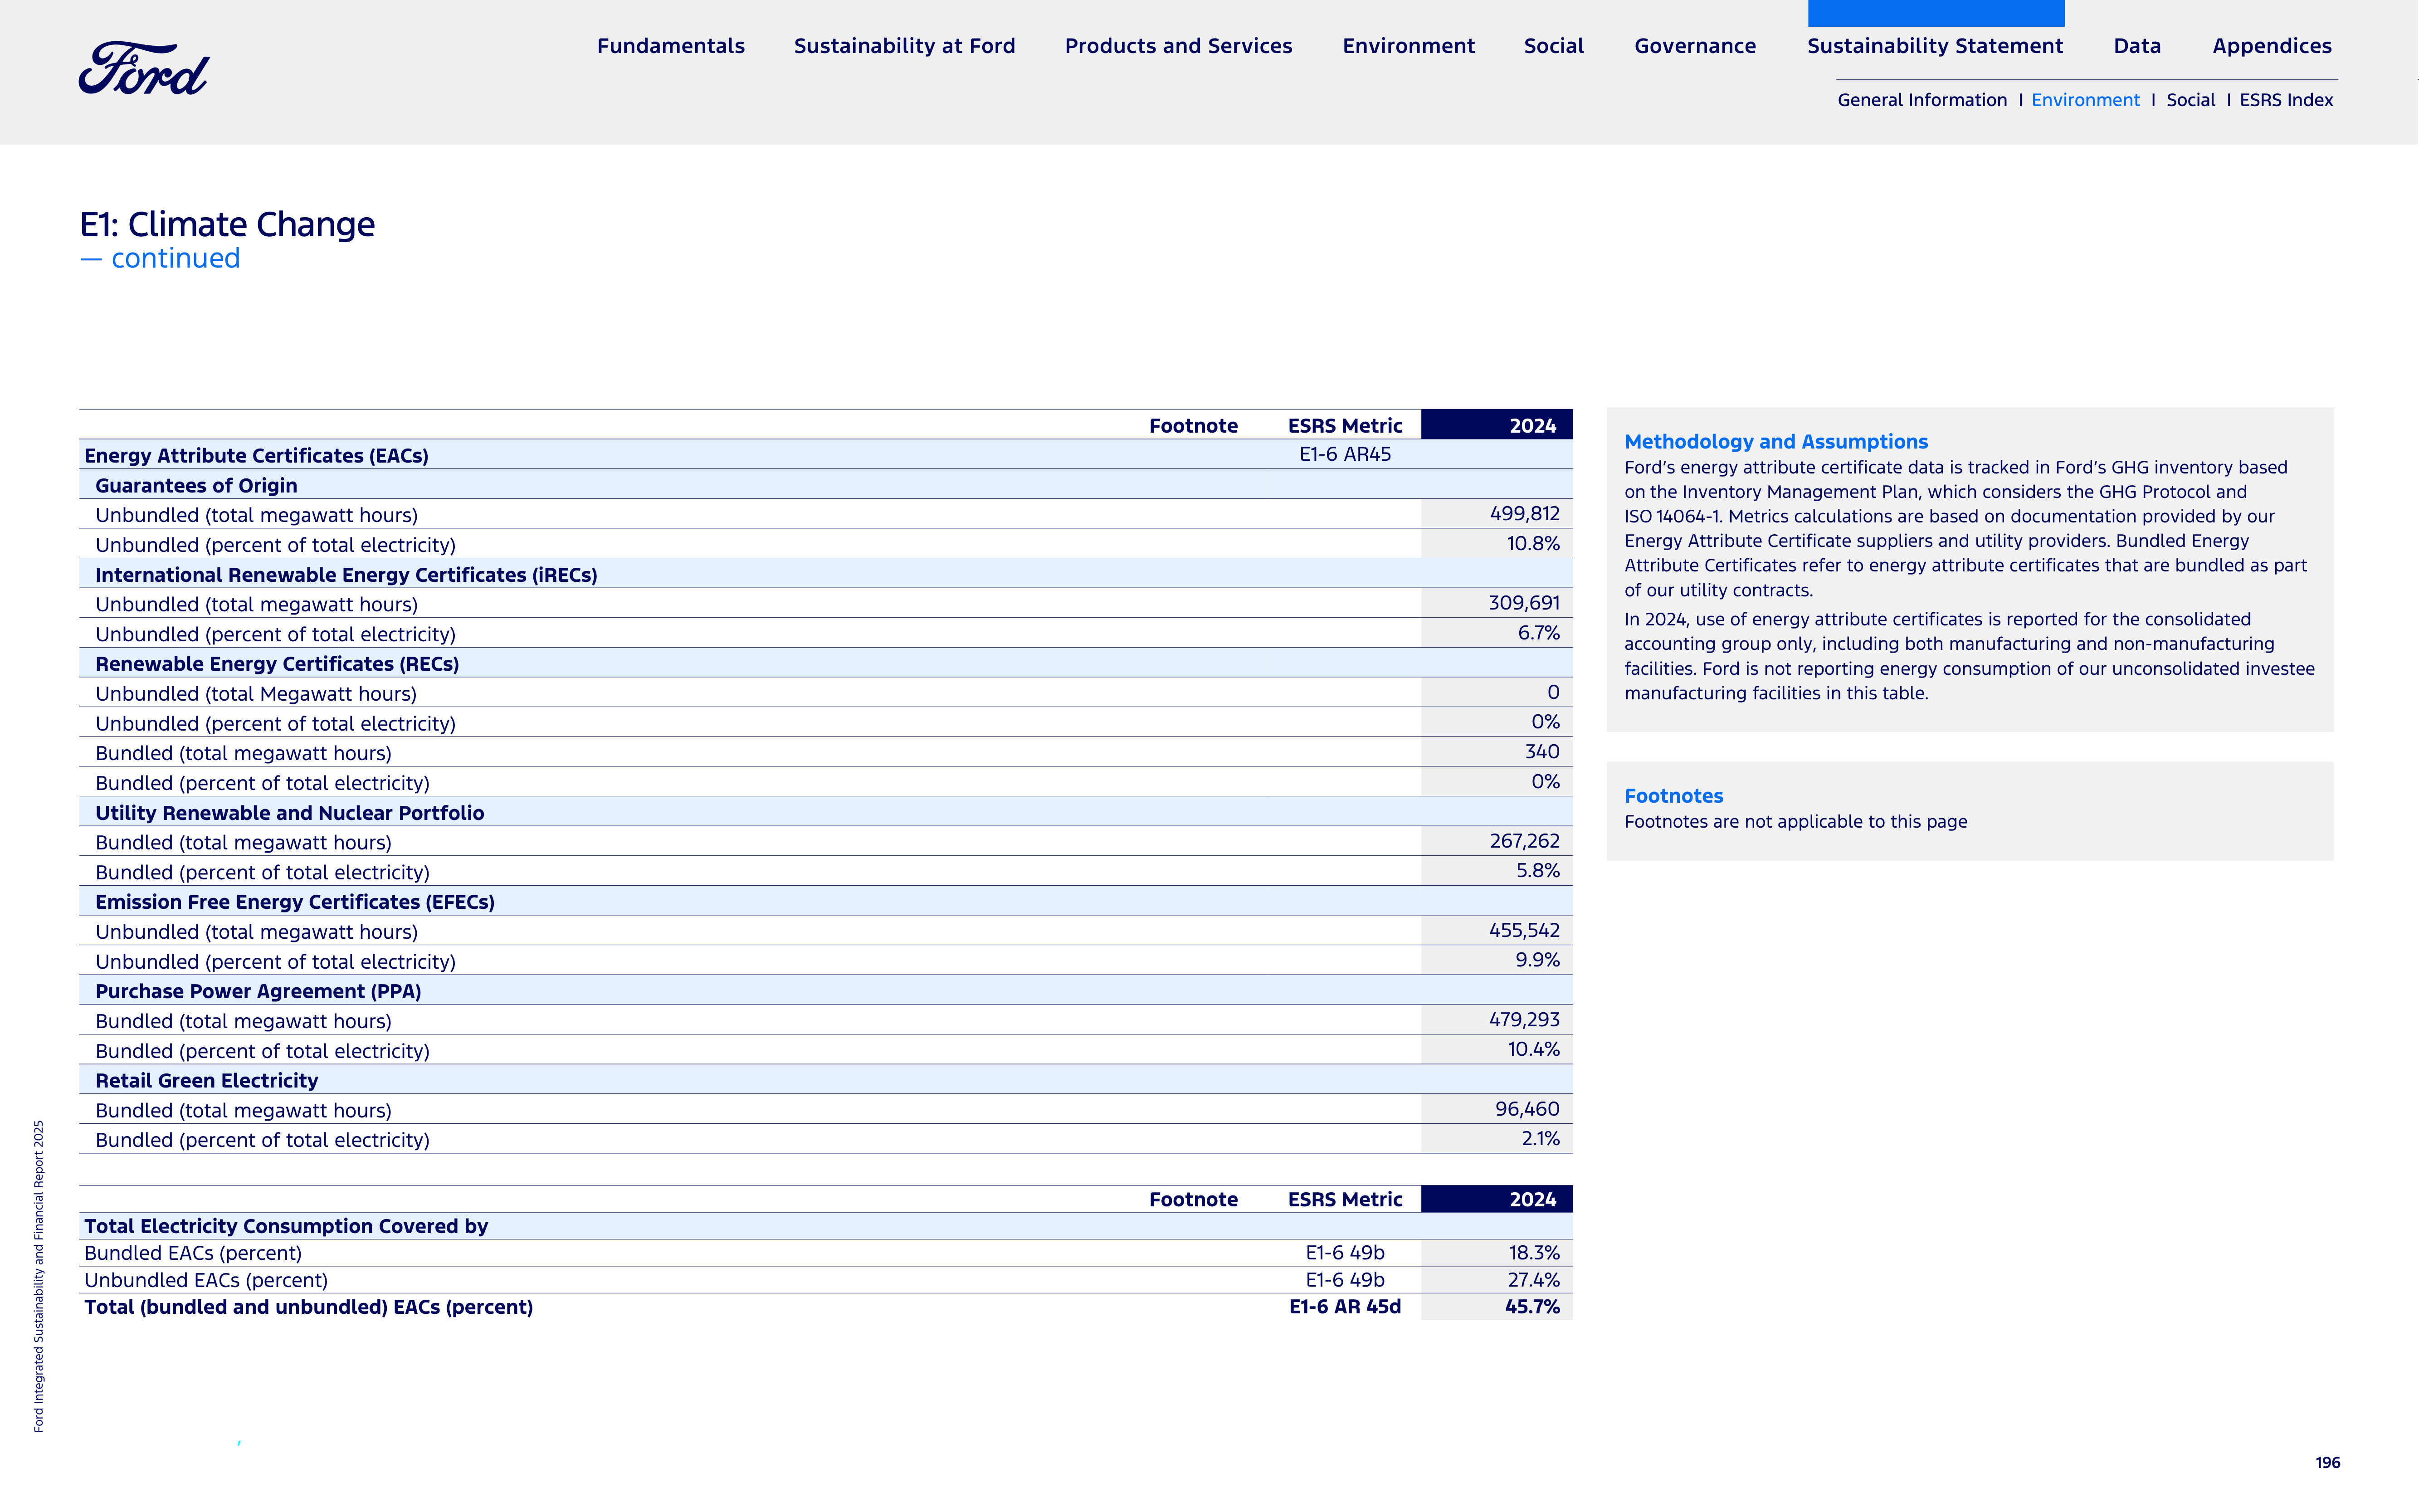Click Unbundled EACs (percent) row label
Image resolution: width=2419 pixels, height=1512 pixels.
coord(206,1280)
